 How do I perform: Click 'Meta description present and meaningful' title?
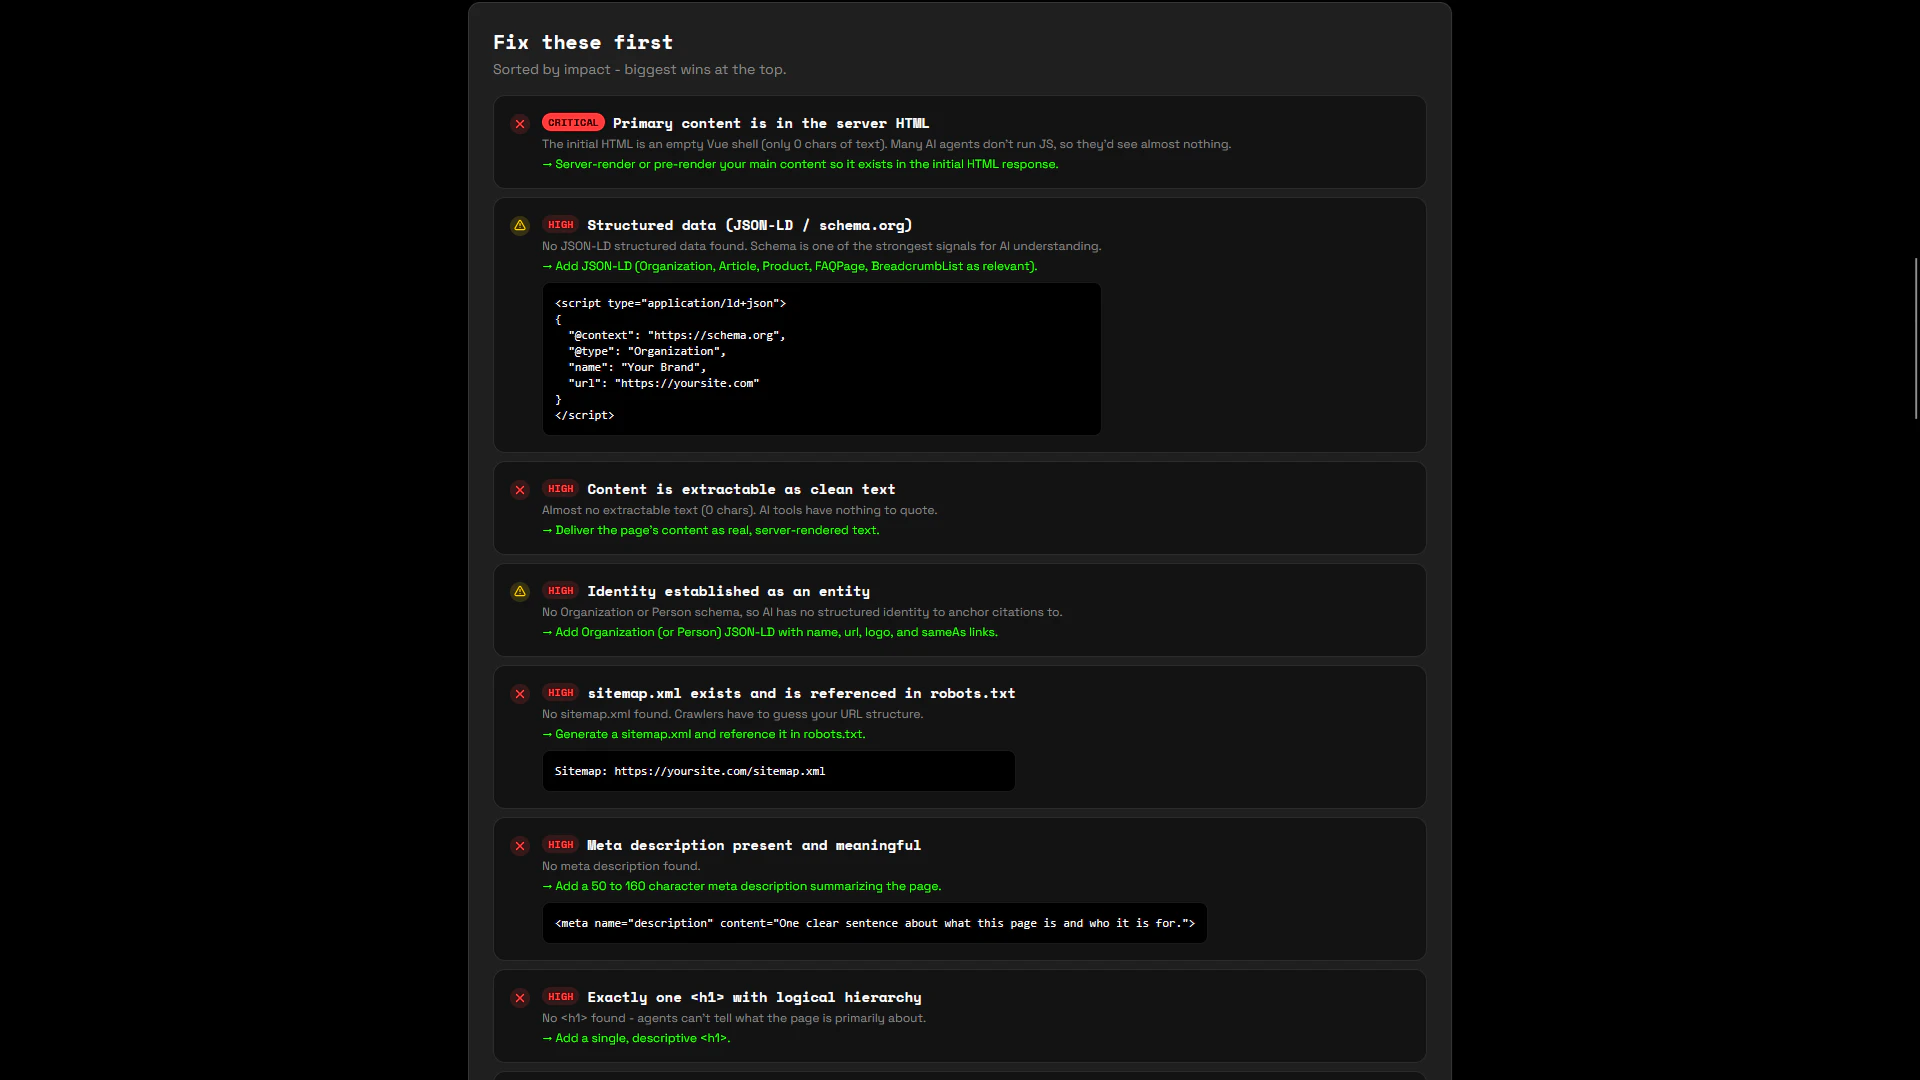[754, 846]
